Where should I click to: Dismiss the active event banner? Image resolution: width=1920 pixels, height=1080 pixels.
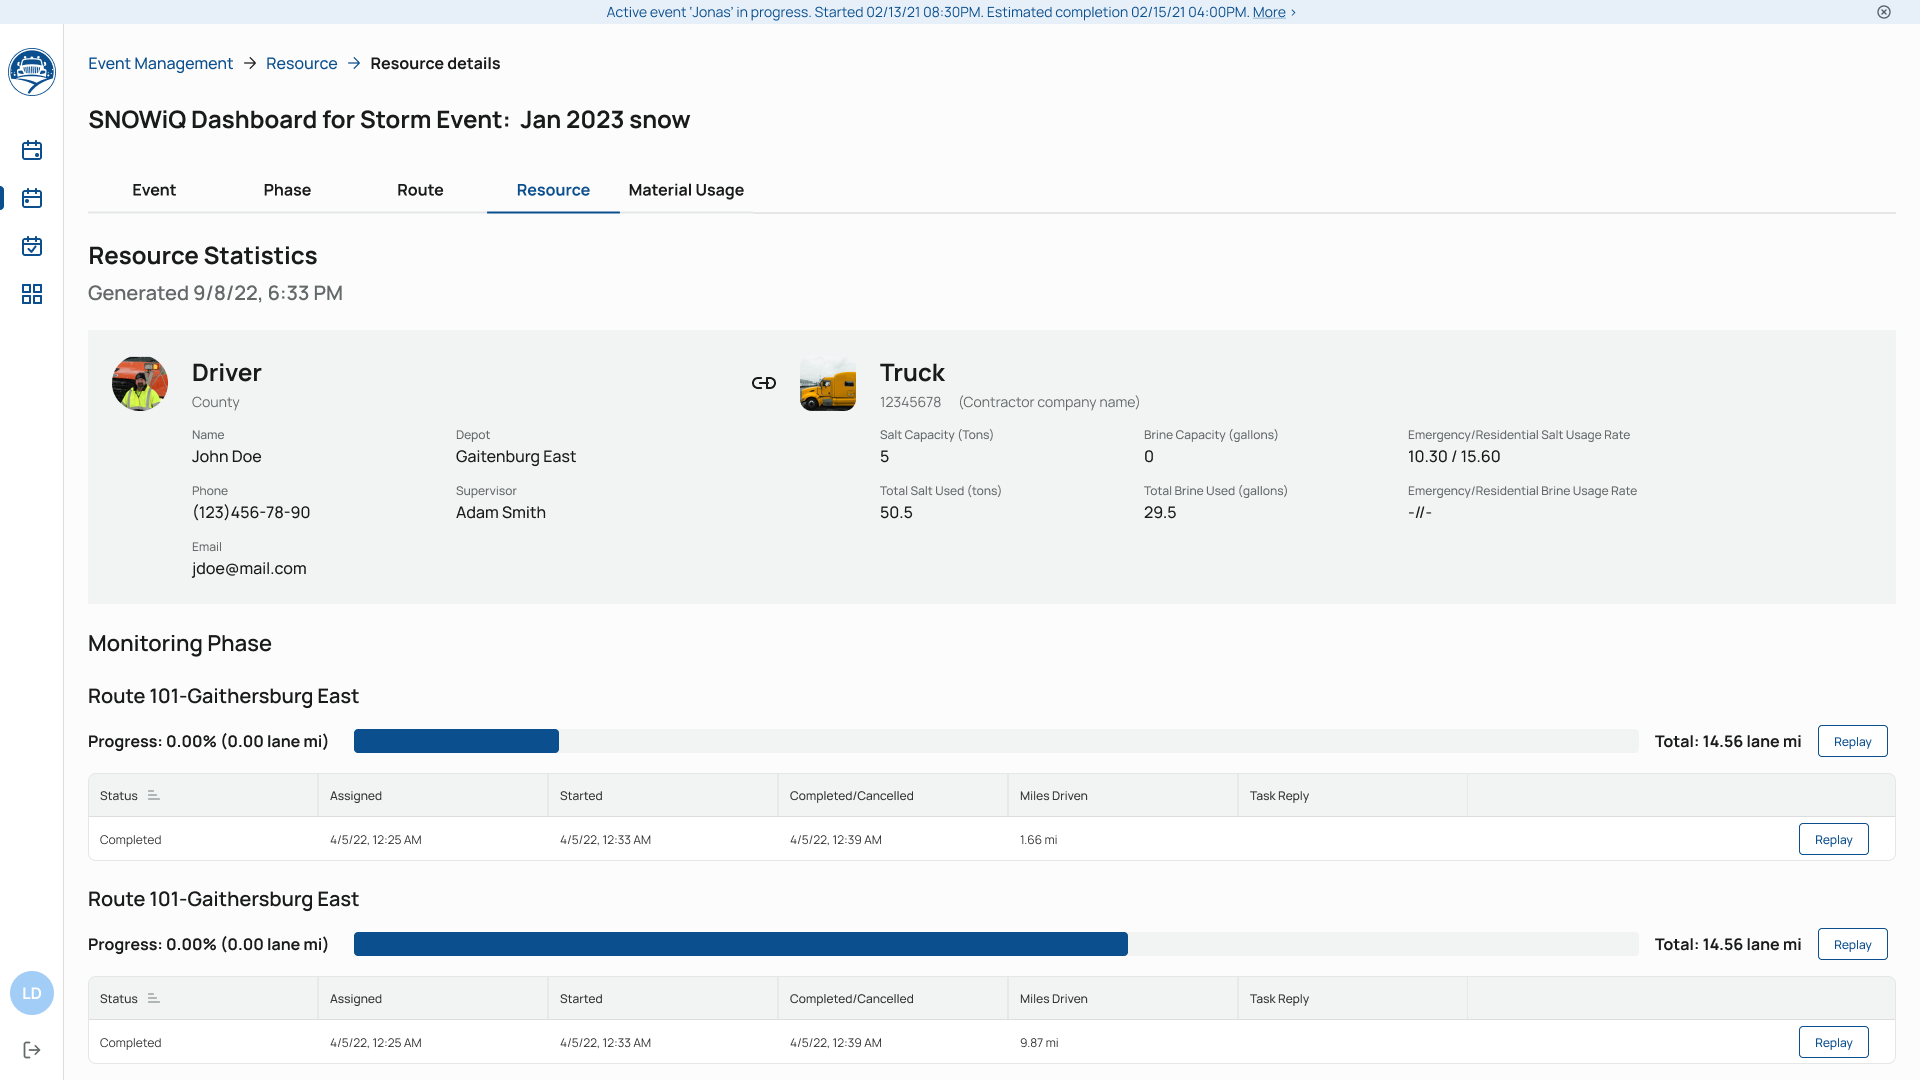tap(1884, 12)
